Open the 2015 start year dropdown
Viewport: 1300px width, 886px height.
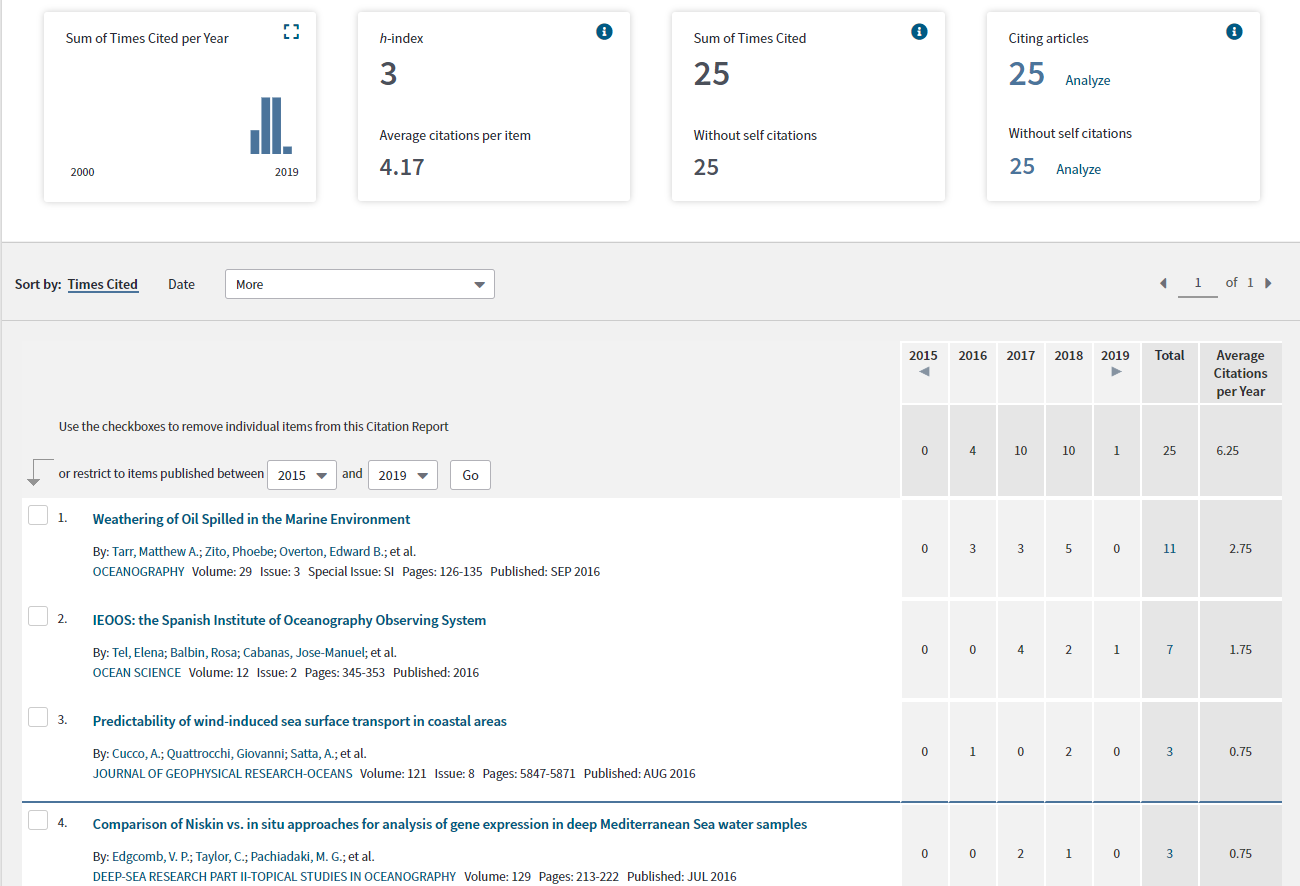tap(302, 475)
